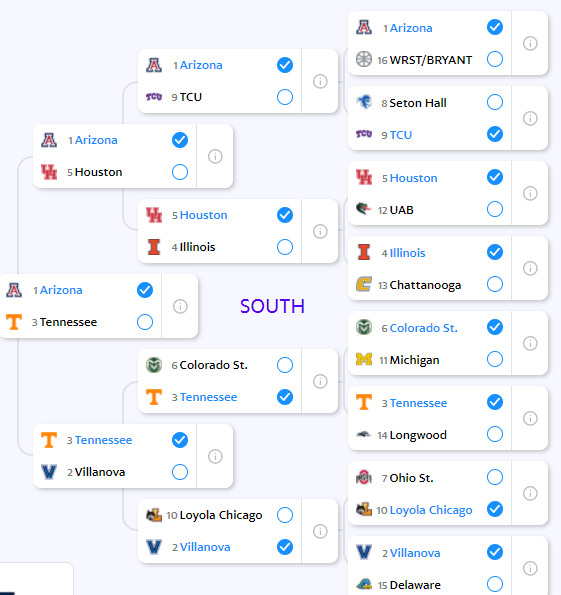
Task: Show info for Houston vs UAB game
Action: [x=530, y=194]
